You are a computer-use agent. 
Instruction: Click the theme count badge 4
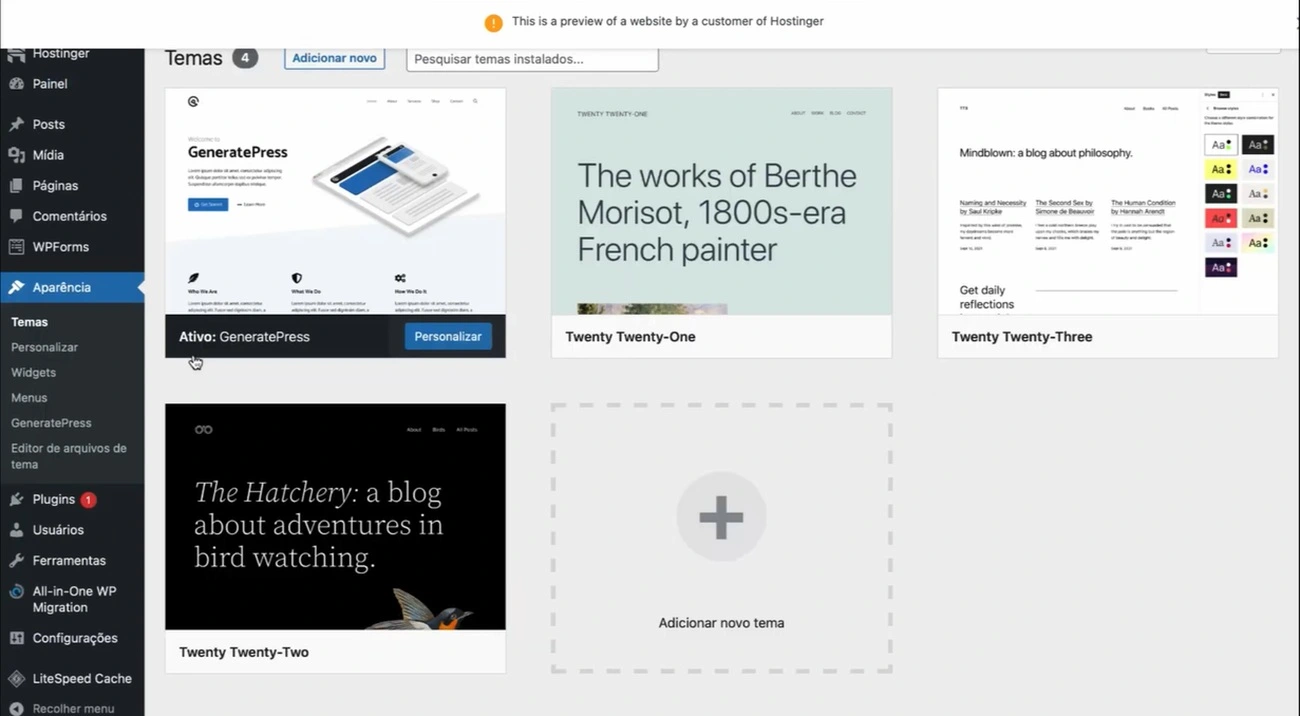click(245, 58)
